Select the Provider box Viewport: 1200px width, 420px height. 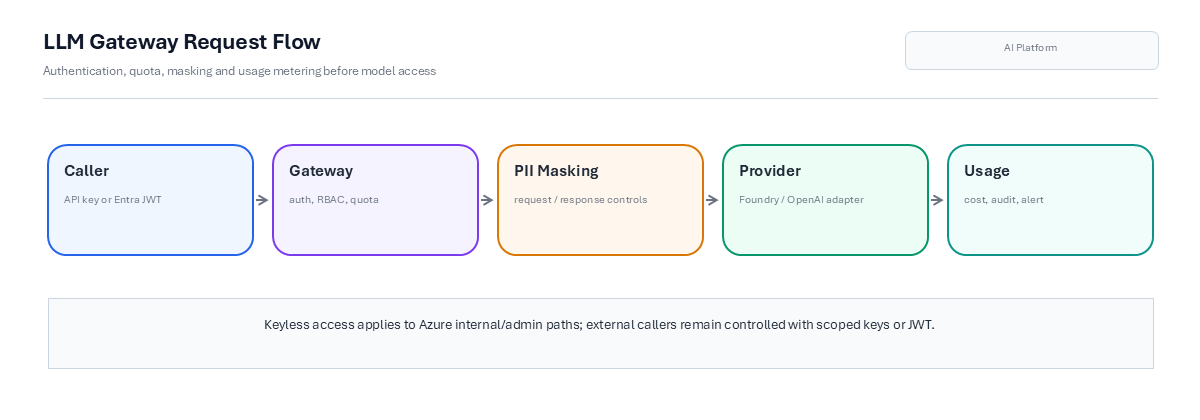(x=826, y=200)
